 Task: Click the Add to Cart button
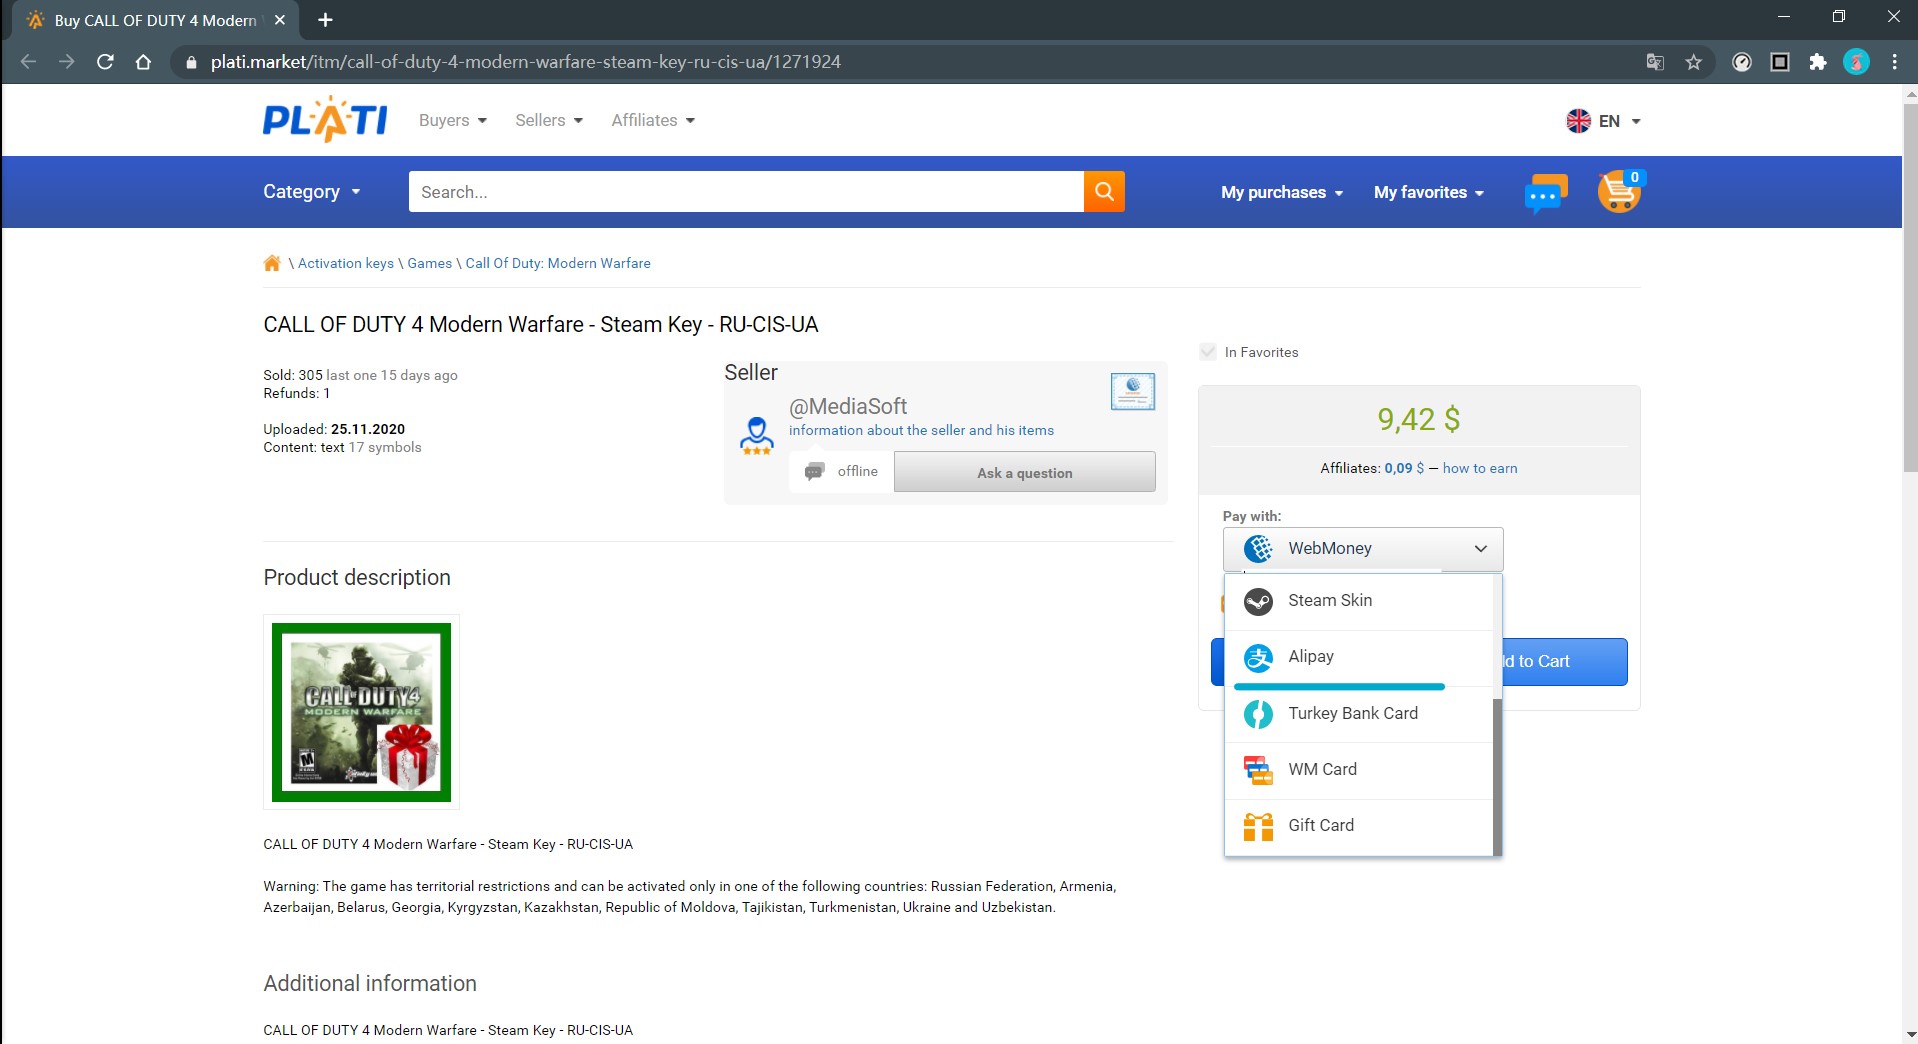pos(1564,662)
